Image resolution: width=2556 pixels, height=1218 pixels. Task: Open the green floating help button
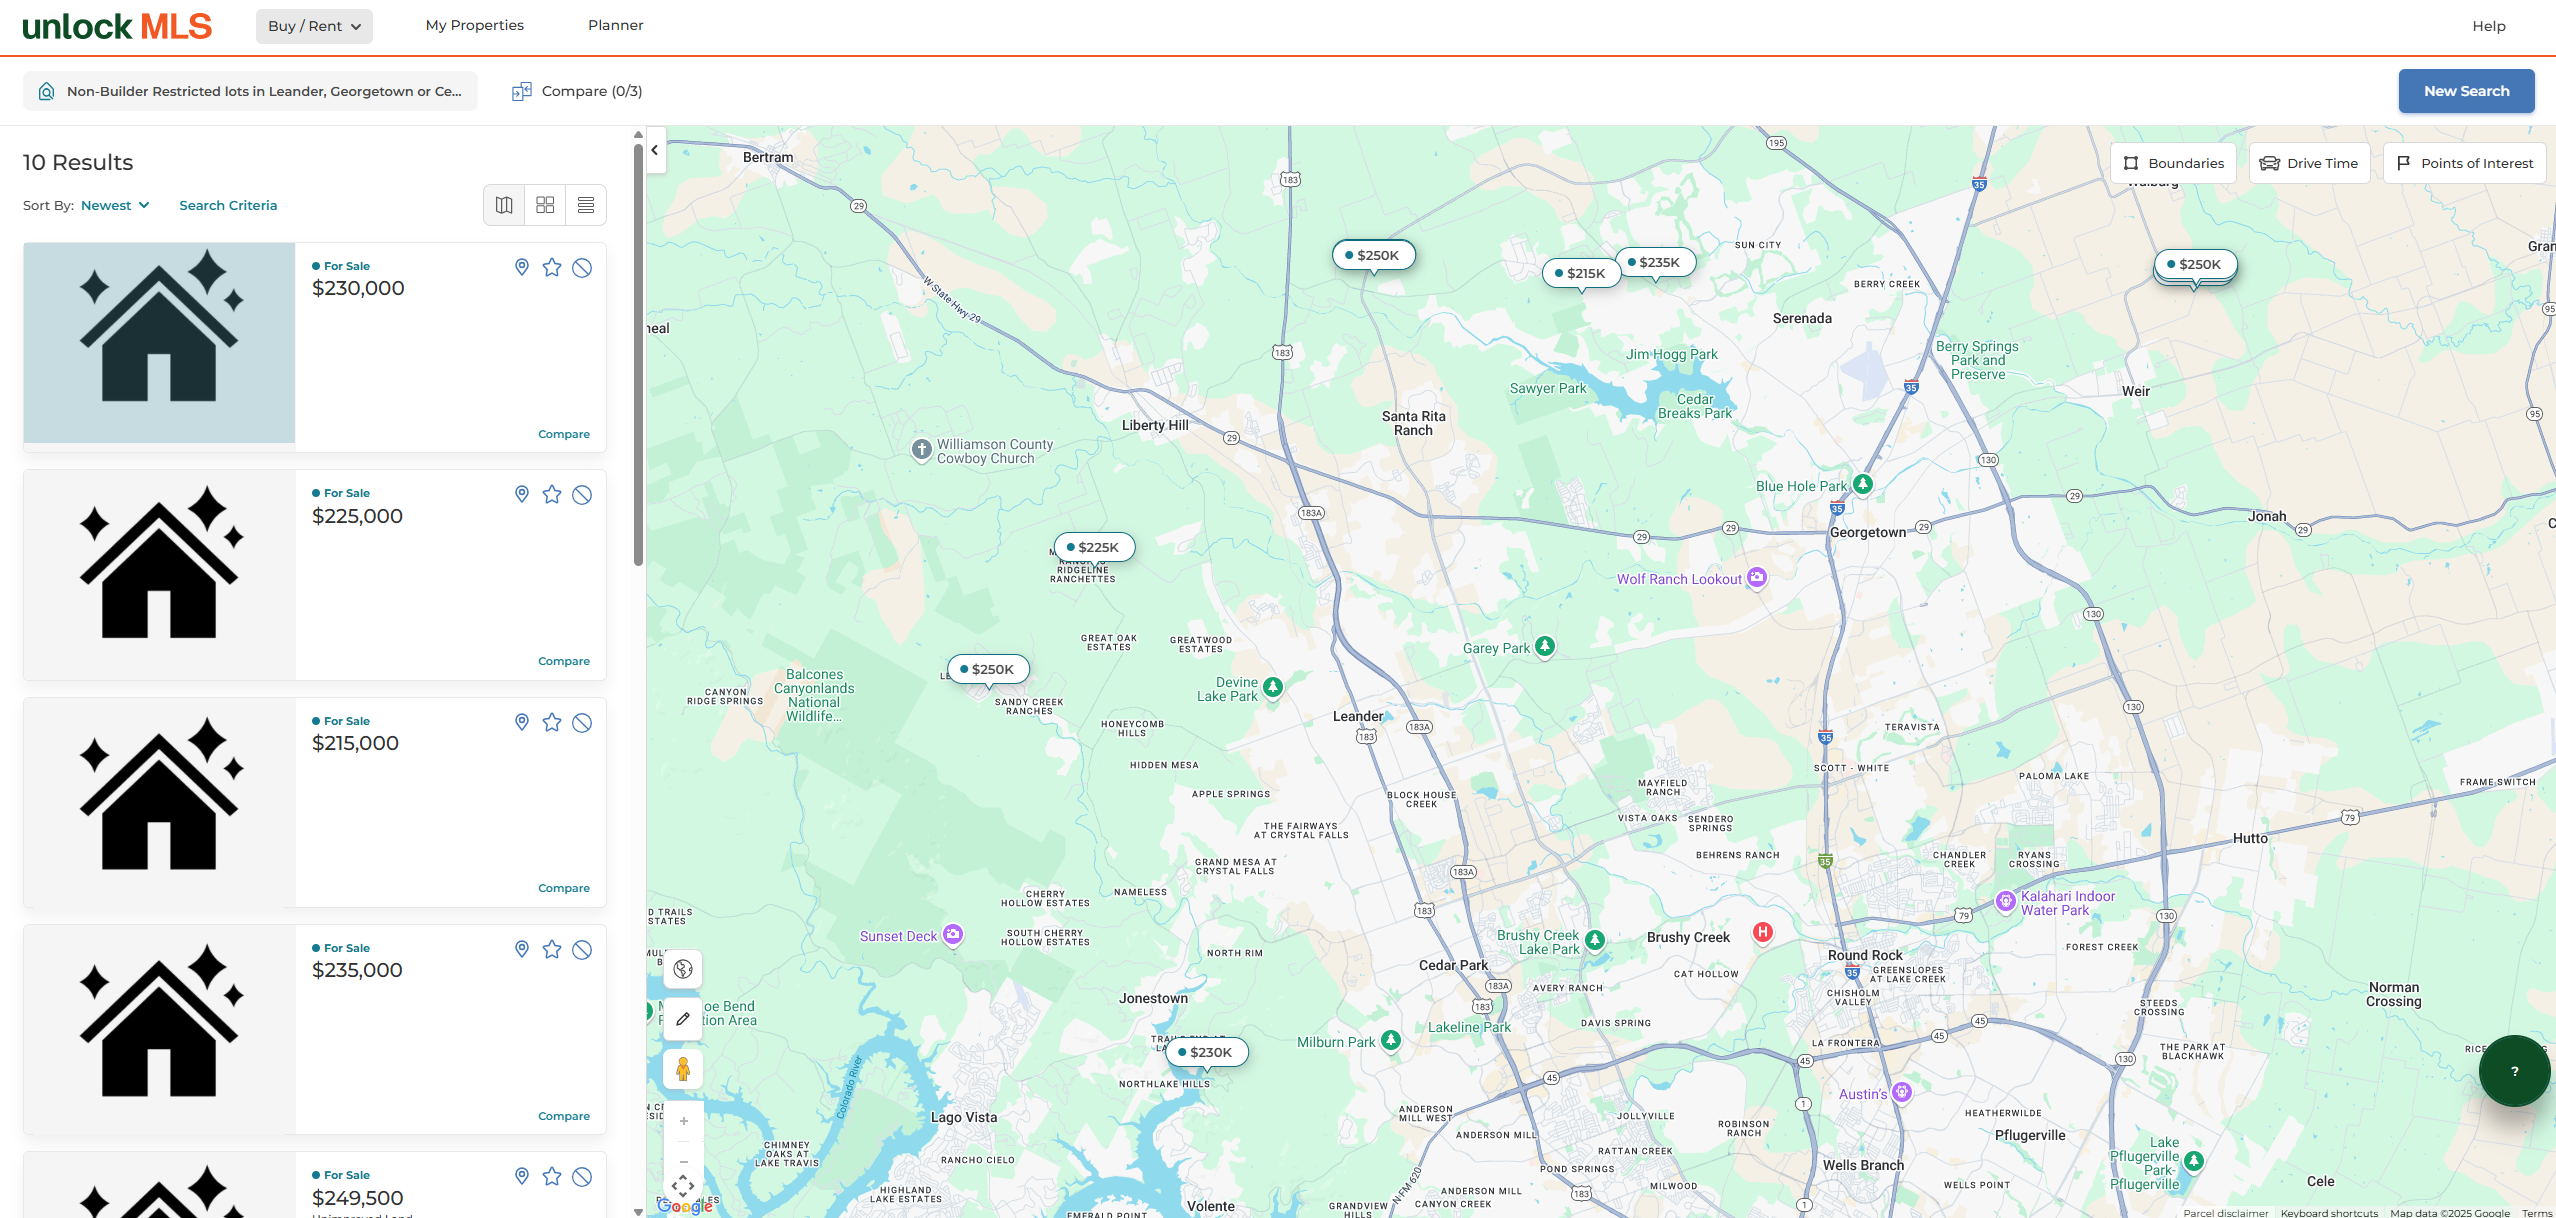(2514, 1071)
